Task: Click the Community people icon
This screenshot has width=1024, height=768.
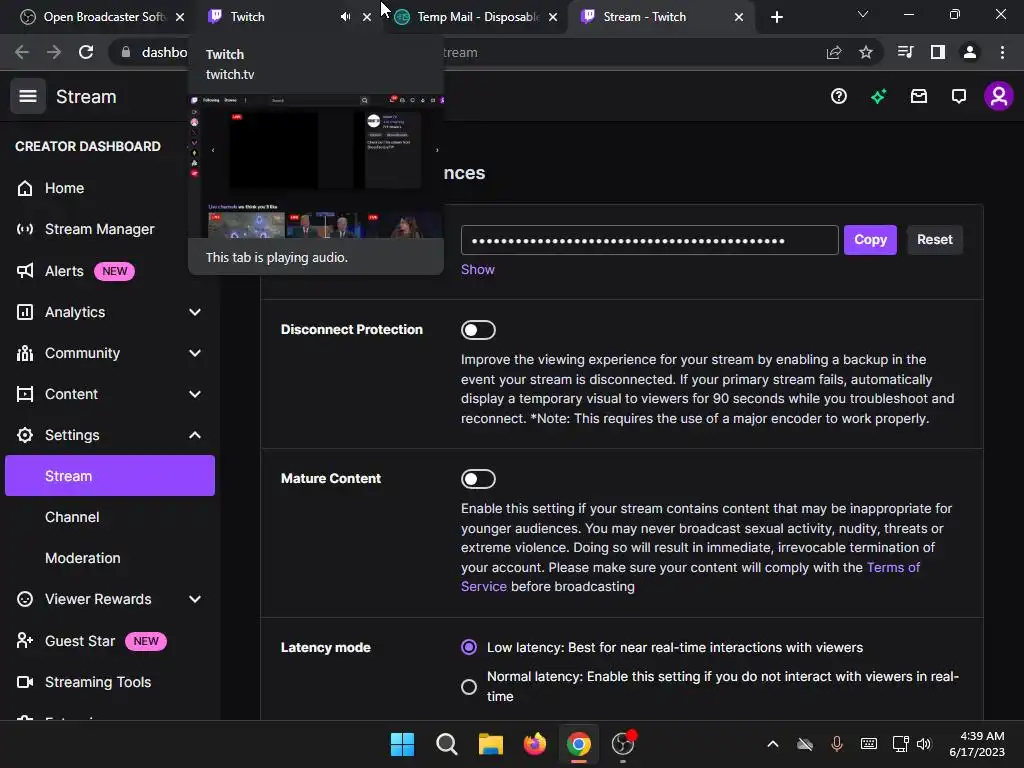Action: [25, 353]
